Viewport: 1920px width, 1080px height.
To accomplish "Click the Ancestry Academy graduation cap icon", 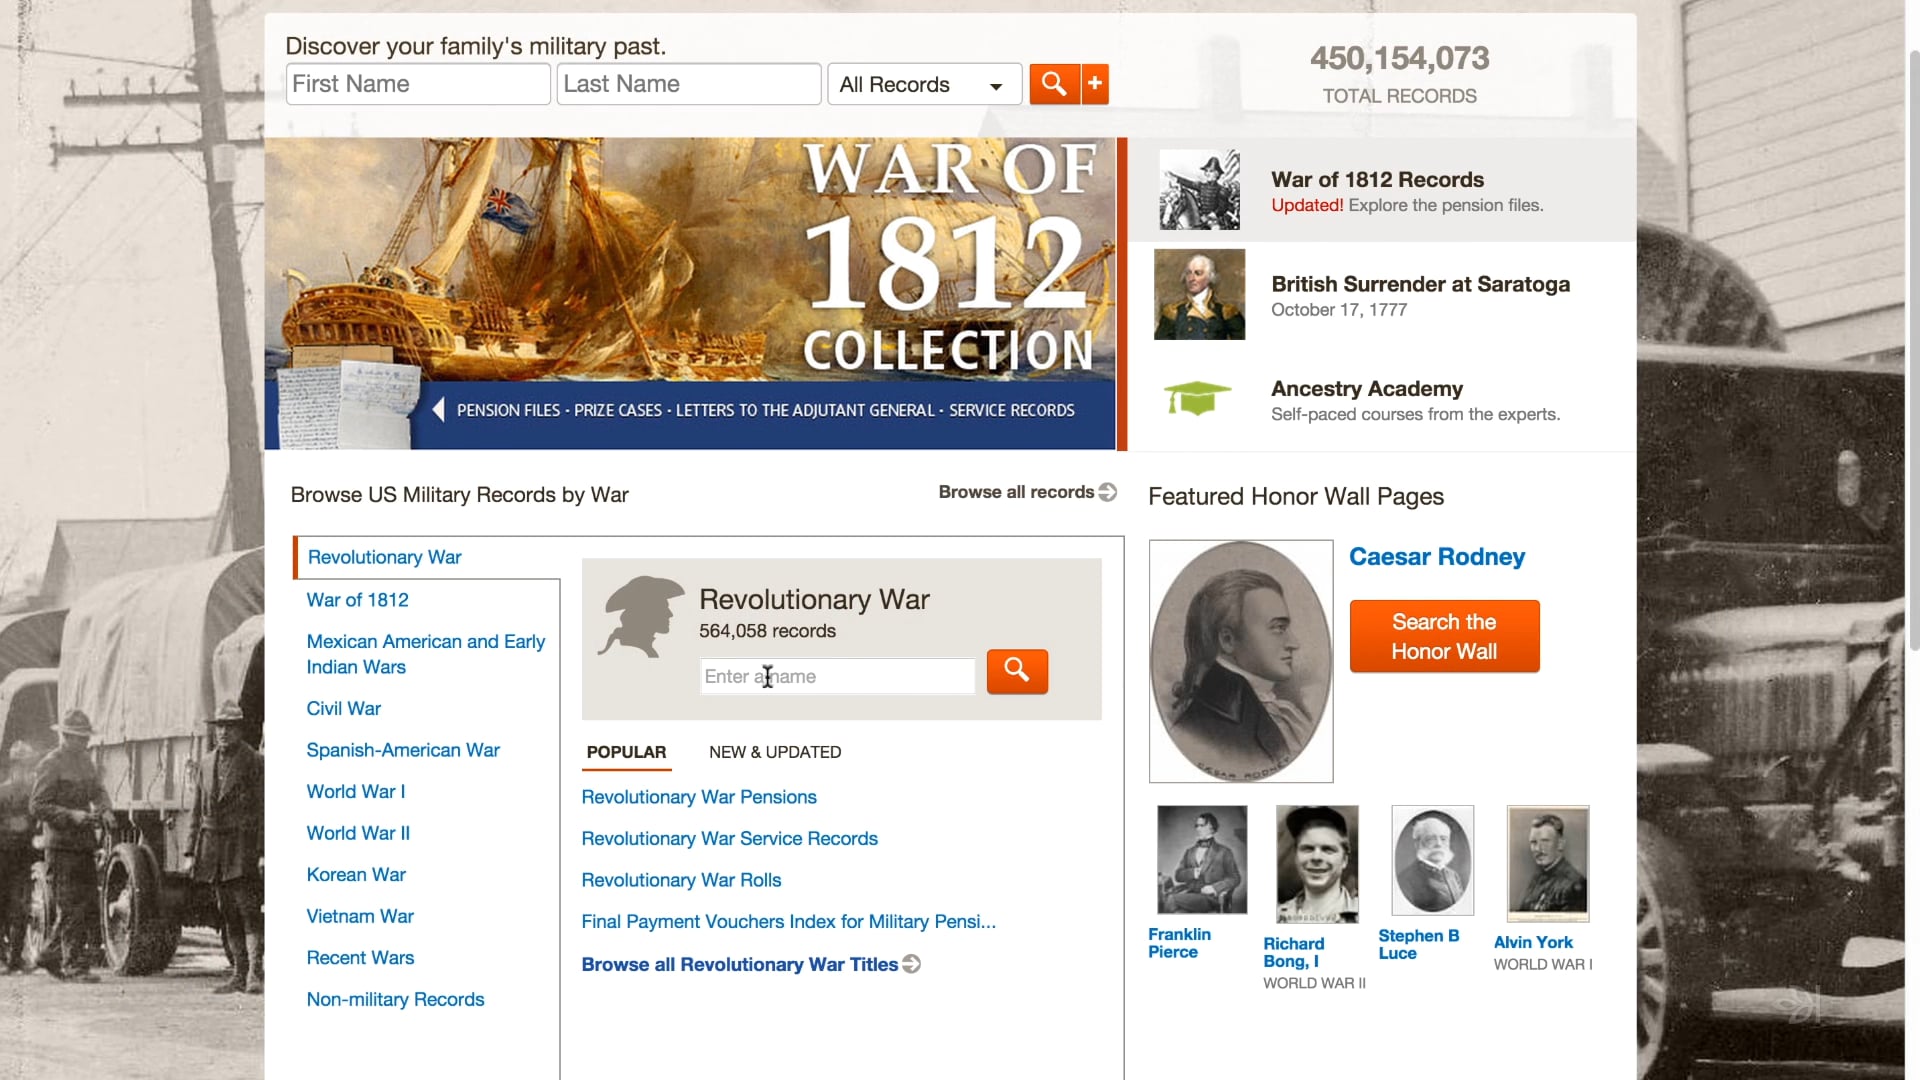I will (x=1197, y=398).
